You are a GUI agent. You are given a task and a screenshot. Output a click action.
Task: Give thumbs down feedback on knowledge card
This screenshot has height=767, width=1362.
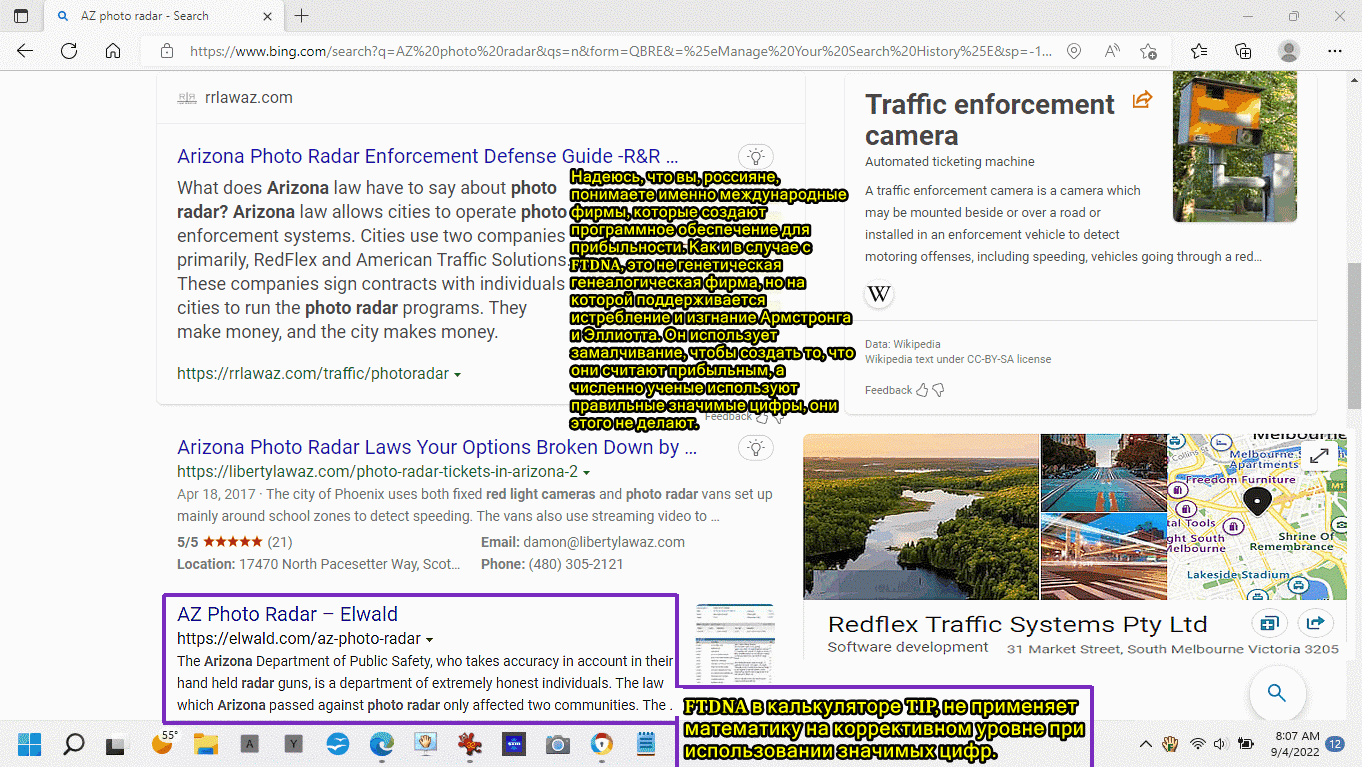[938, 390]
